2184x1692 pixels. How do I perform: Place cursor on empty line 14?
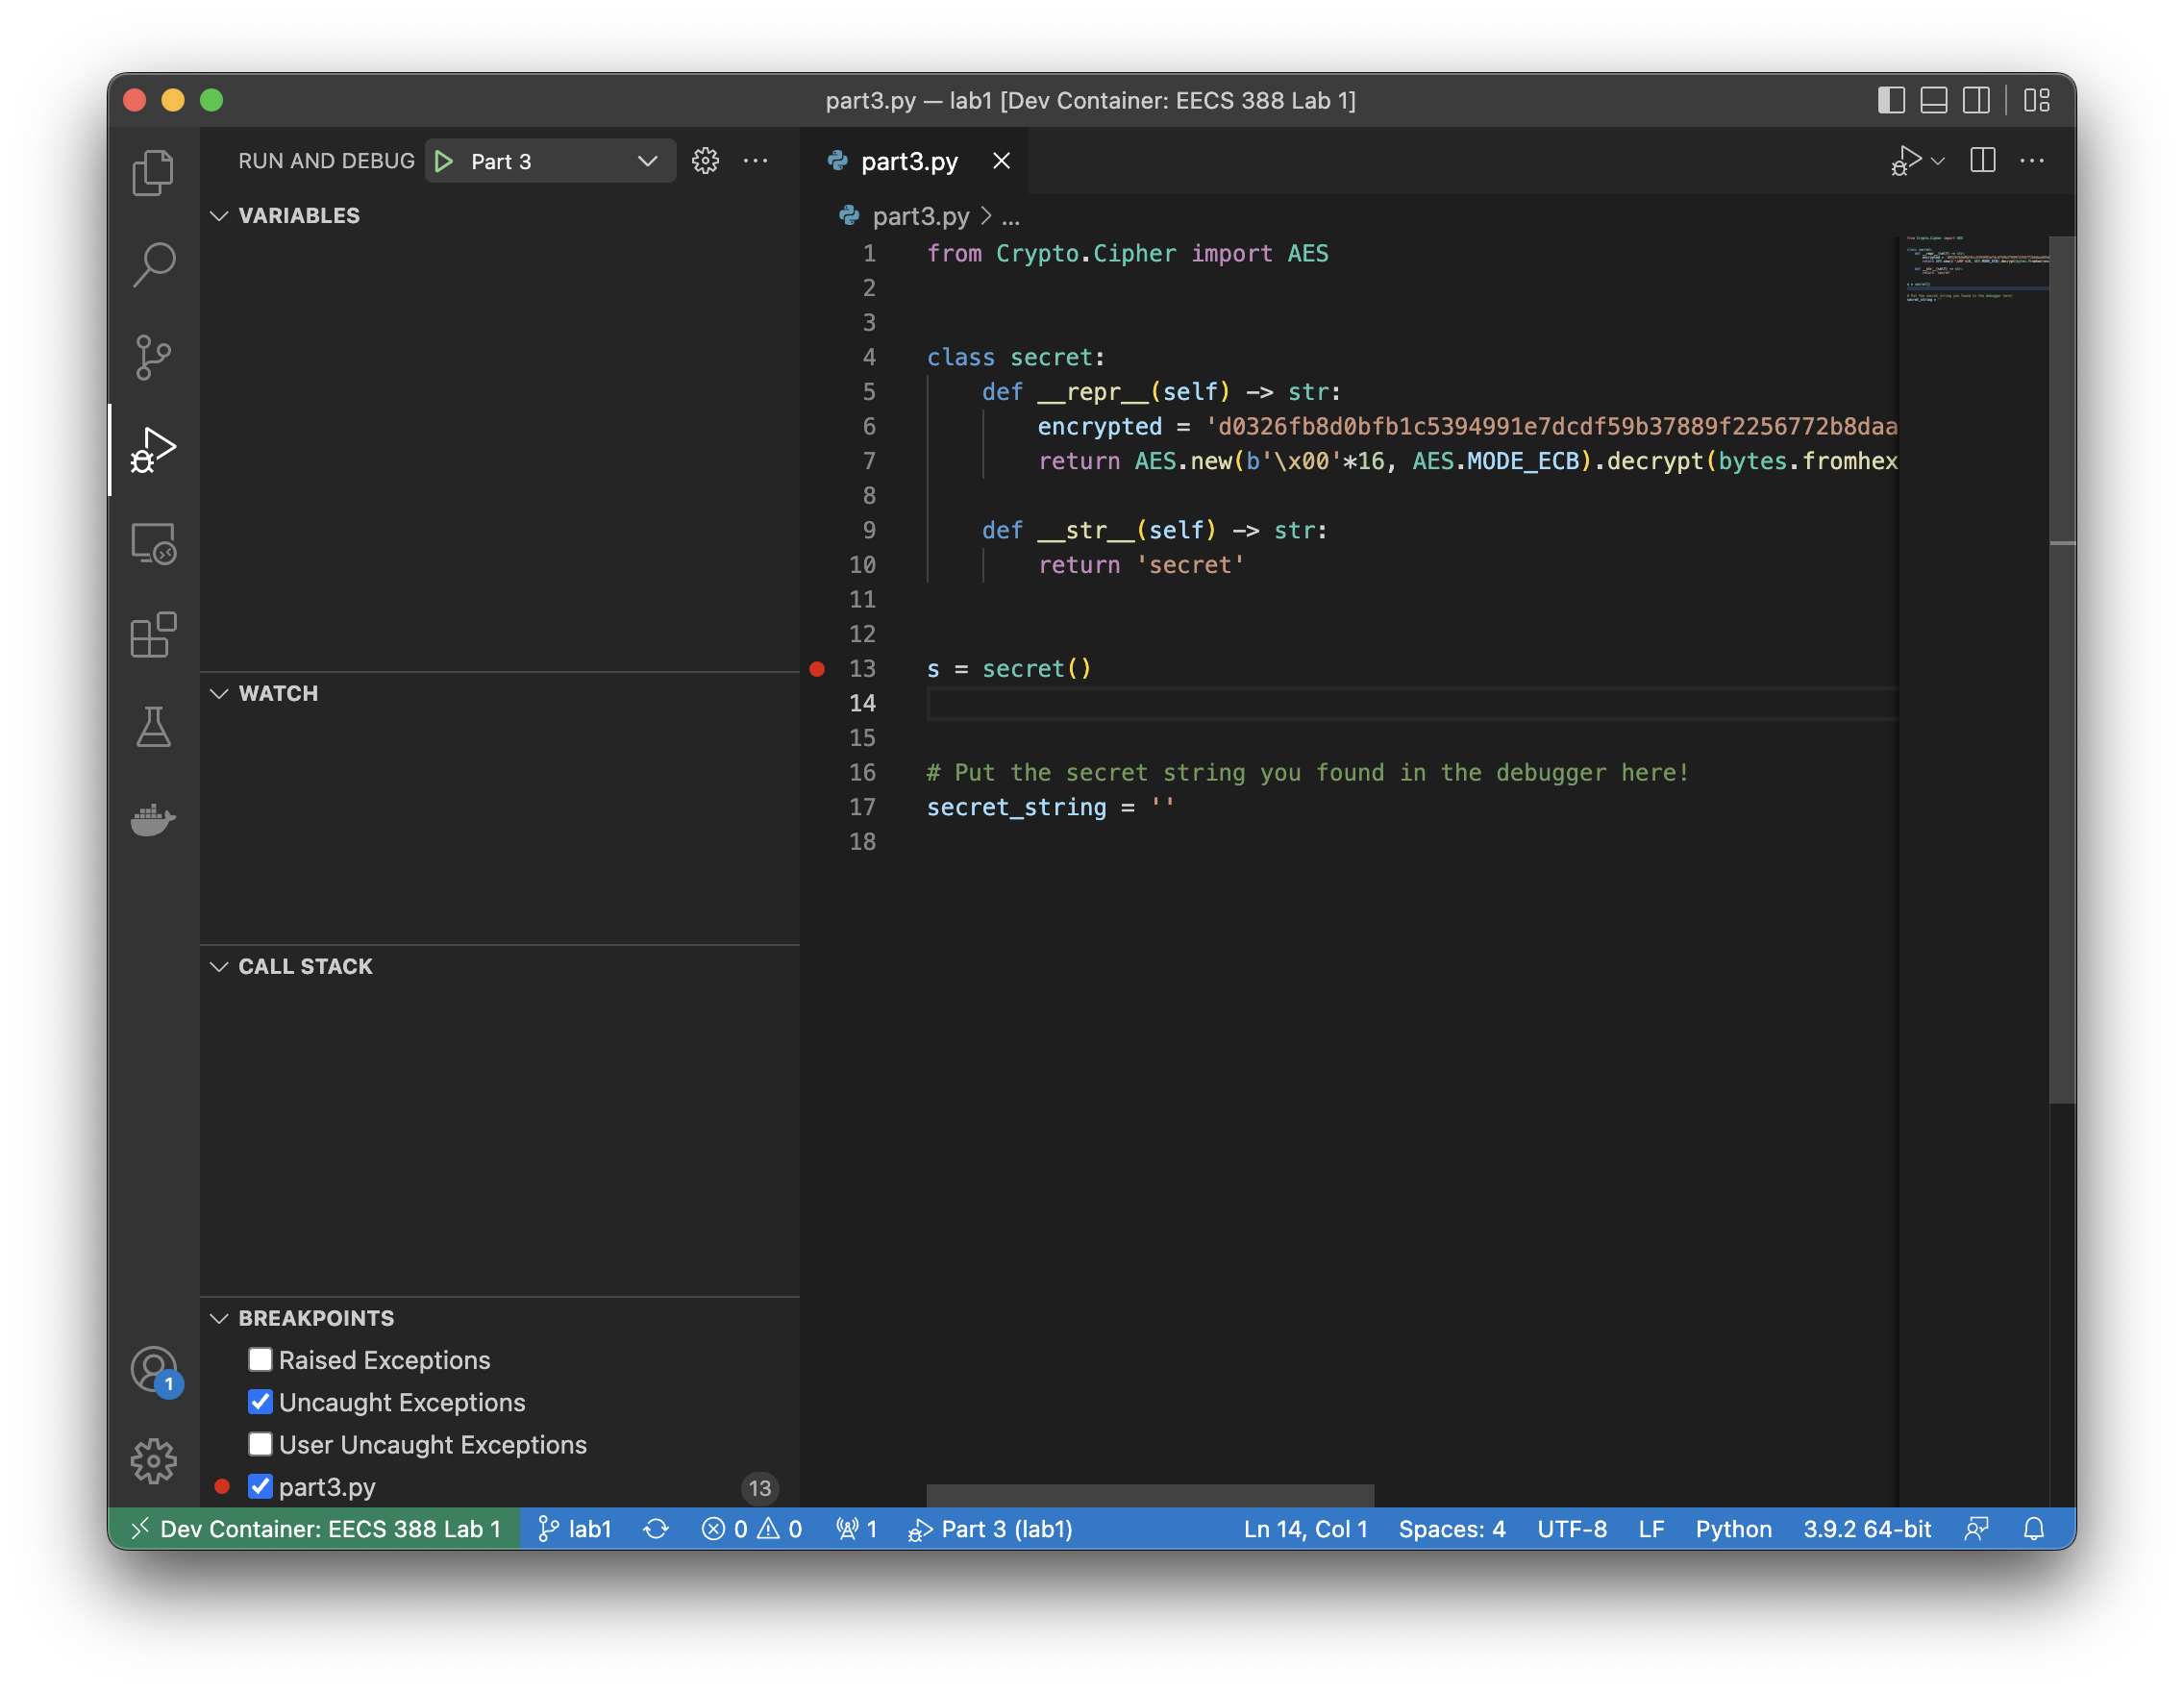pyautogui.click(x=1410, y=704)
